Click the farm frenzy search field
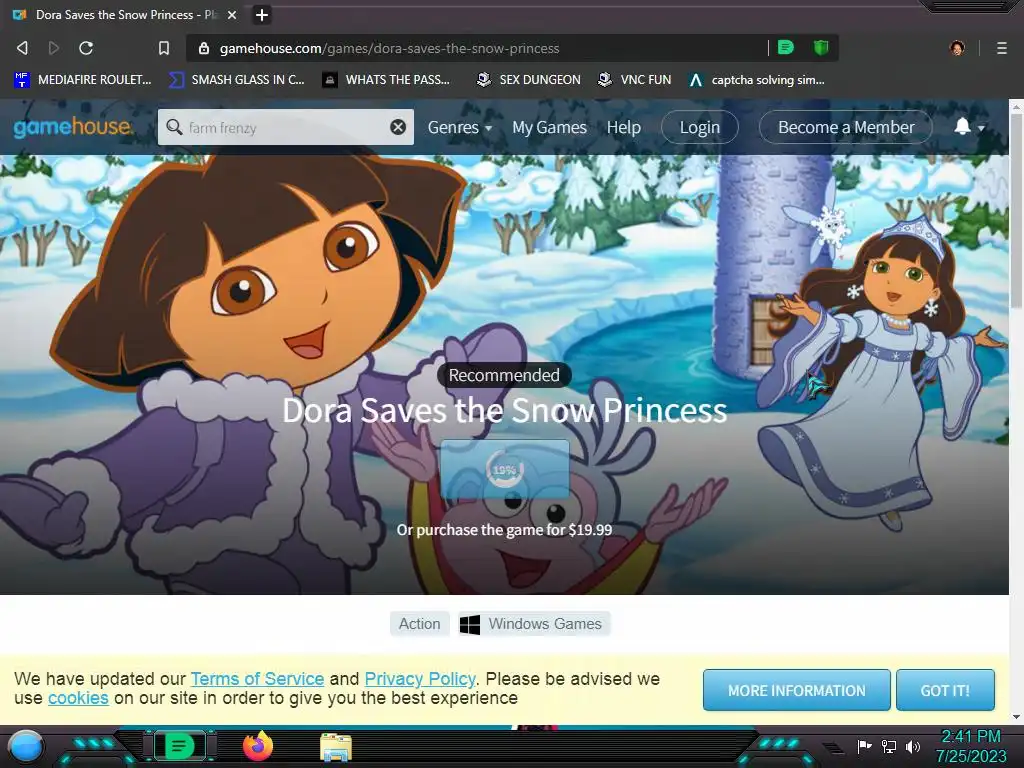This screenshot has height=768, width=1024. [x=285, y=127]
